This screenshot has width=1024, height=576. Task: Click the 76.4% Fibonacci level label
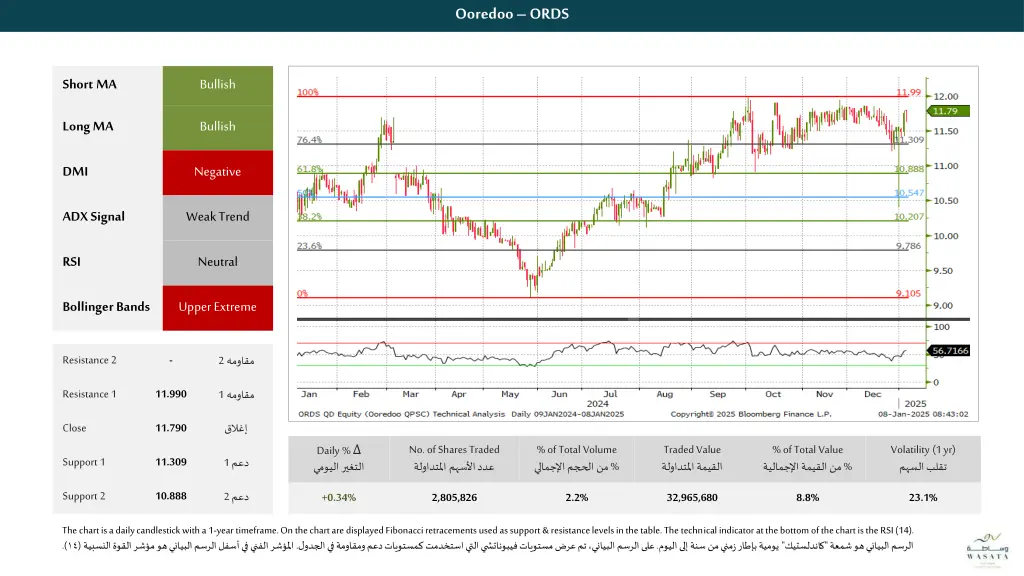[x=309, y=140]
